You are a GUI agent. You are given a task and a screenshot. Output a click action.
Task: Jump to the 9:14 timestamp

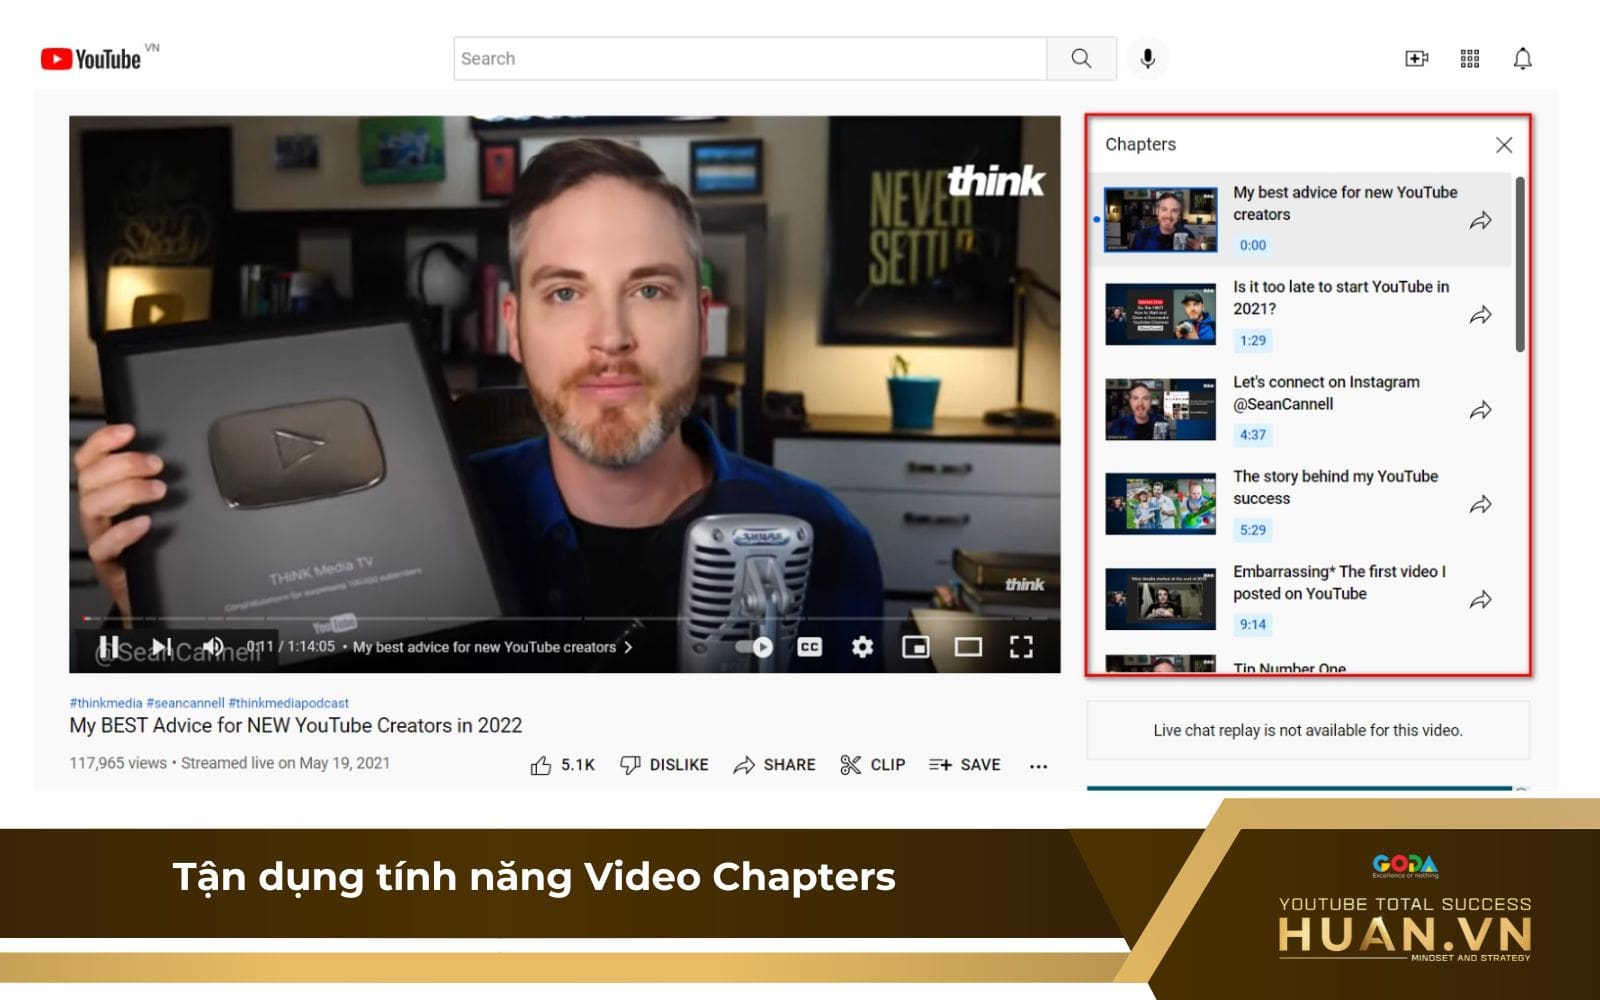(x=1253, y=625)
